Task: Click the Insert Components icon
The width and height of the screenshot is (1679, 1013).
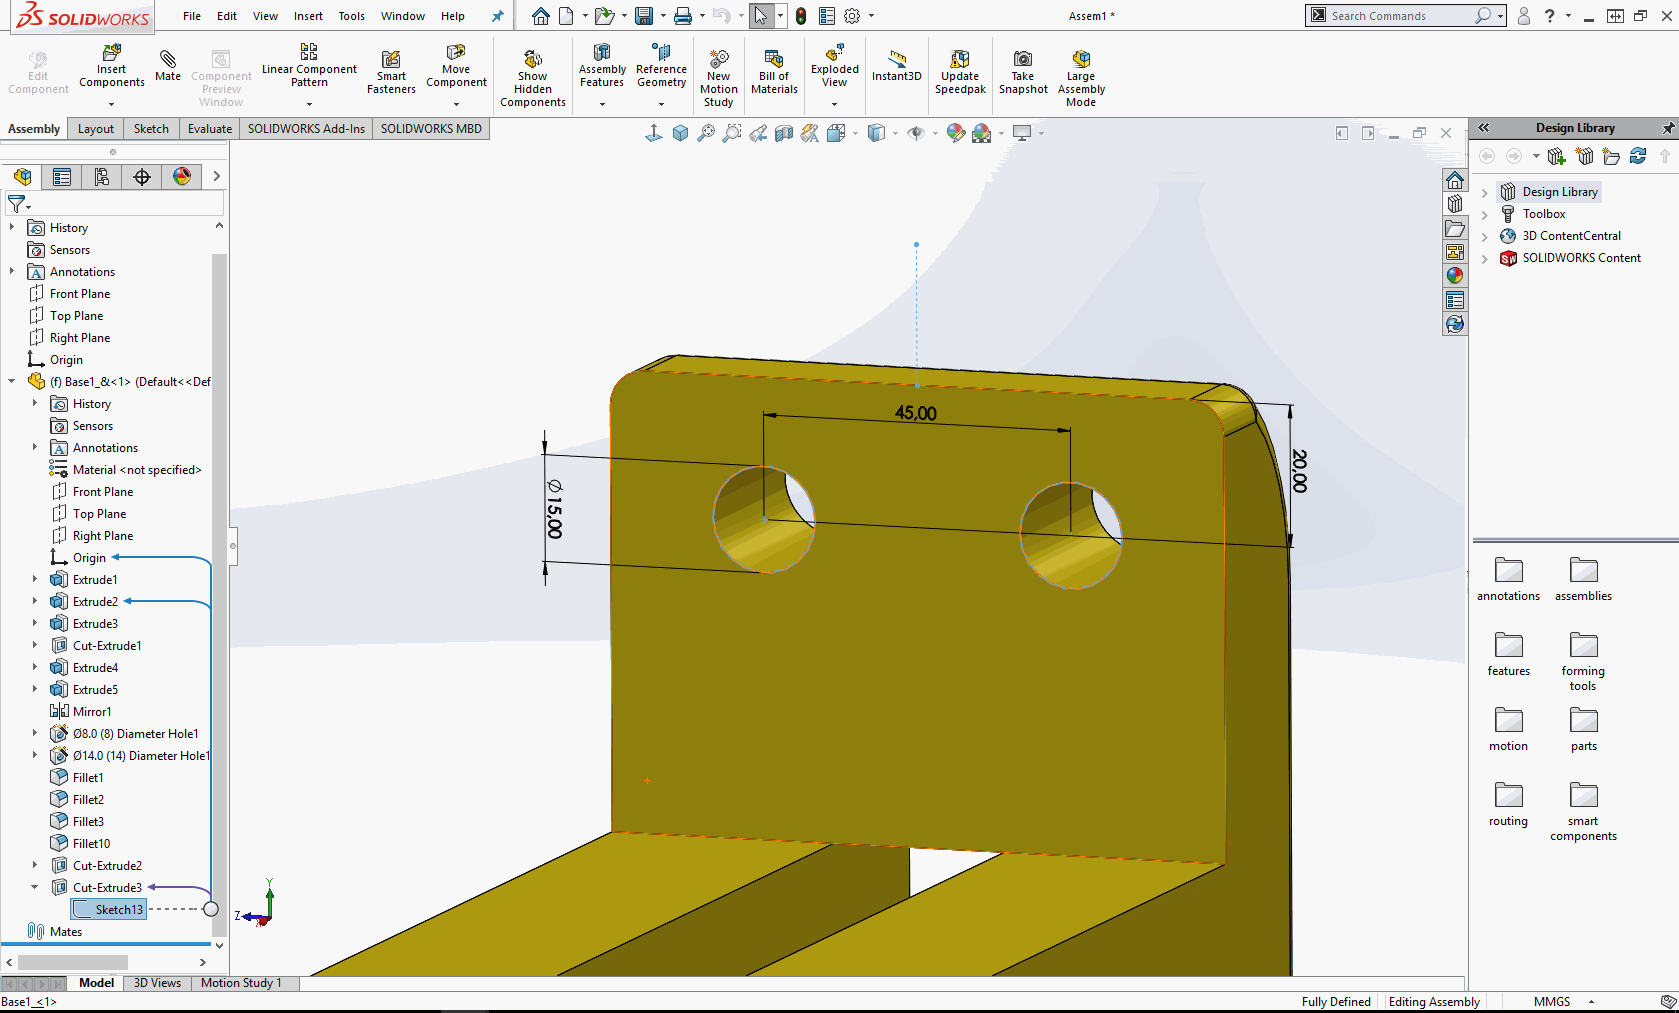Action: point(111,53)
